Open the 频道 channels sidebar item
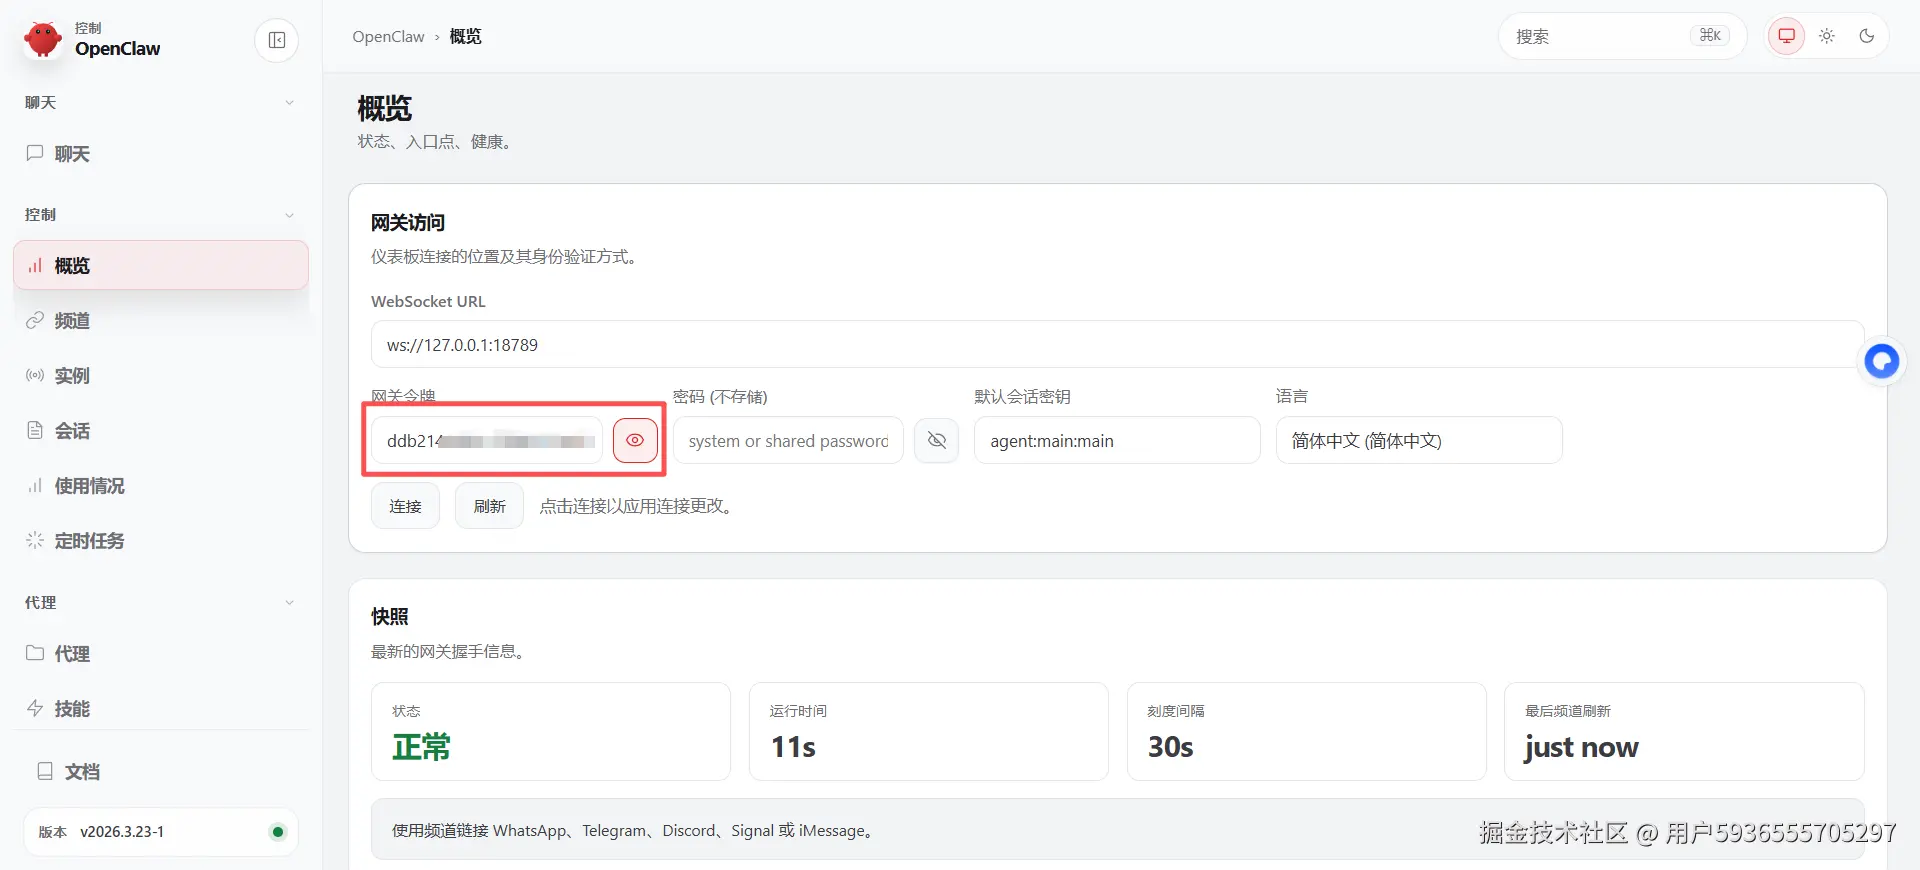This screenshot has width=1920, height=870. click(x=160, y=320)
